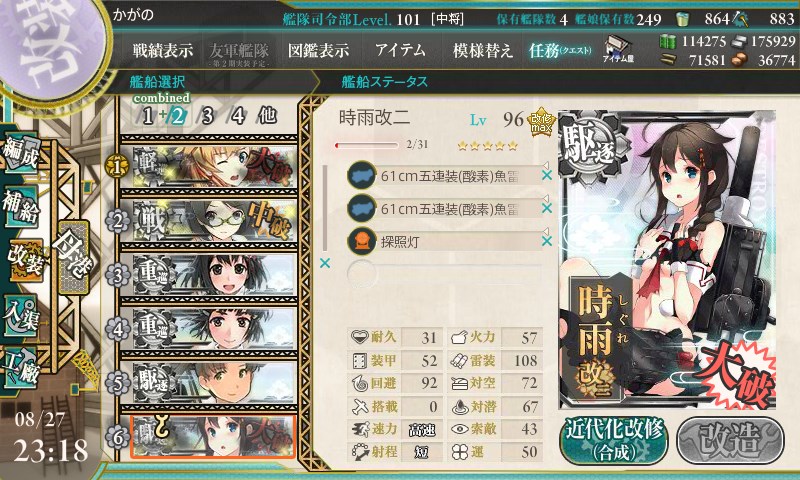Return to port via 母港 button

pos(73,258)
